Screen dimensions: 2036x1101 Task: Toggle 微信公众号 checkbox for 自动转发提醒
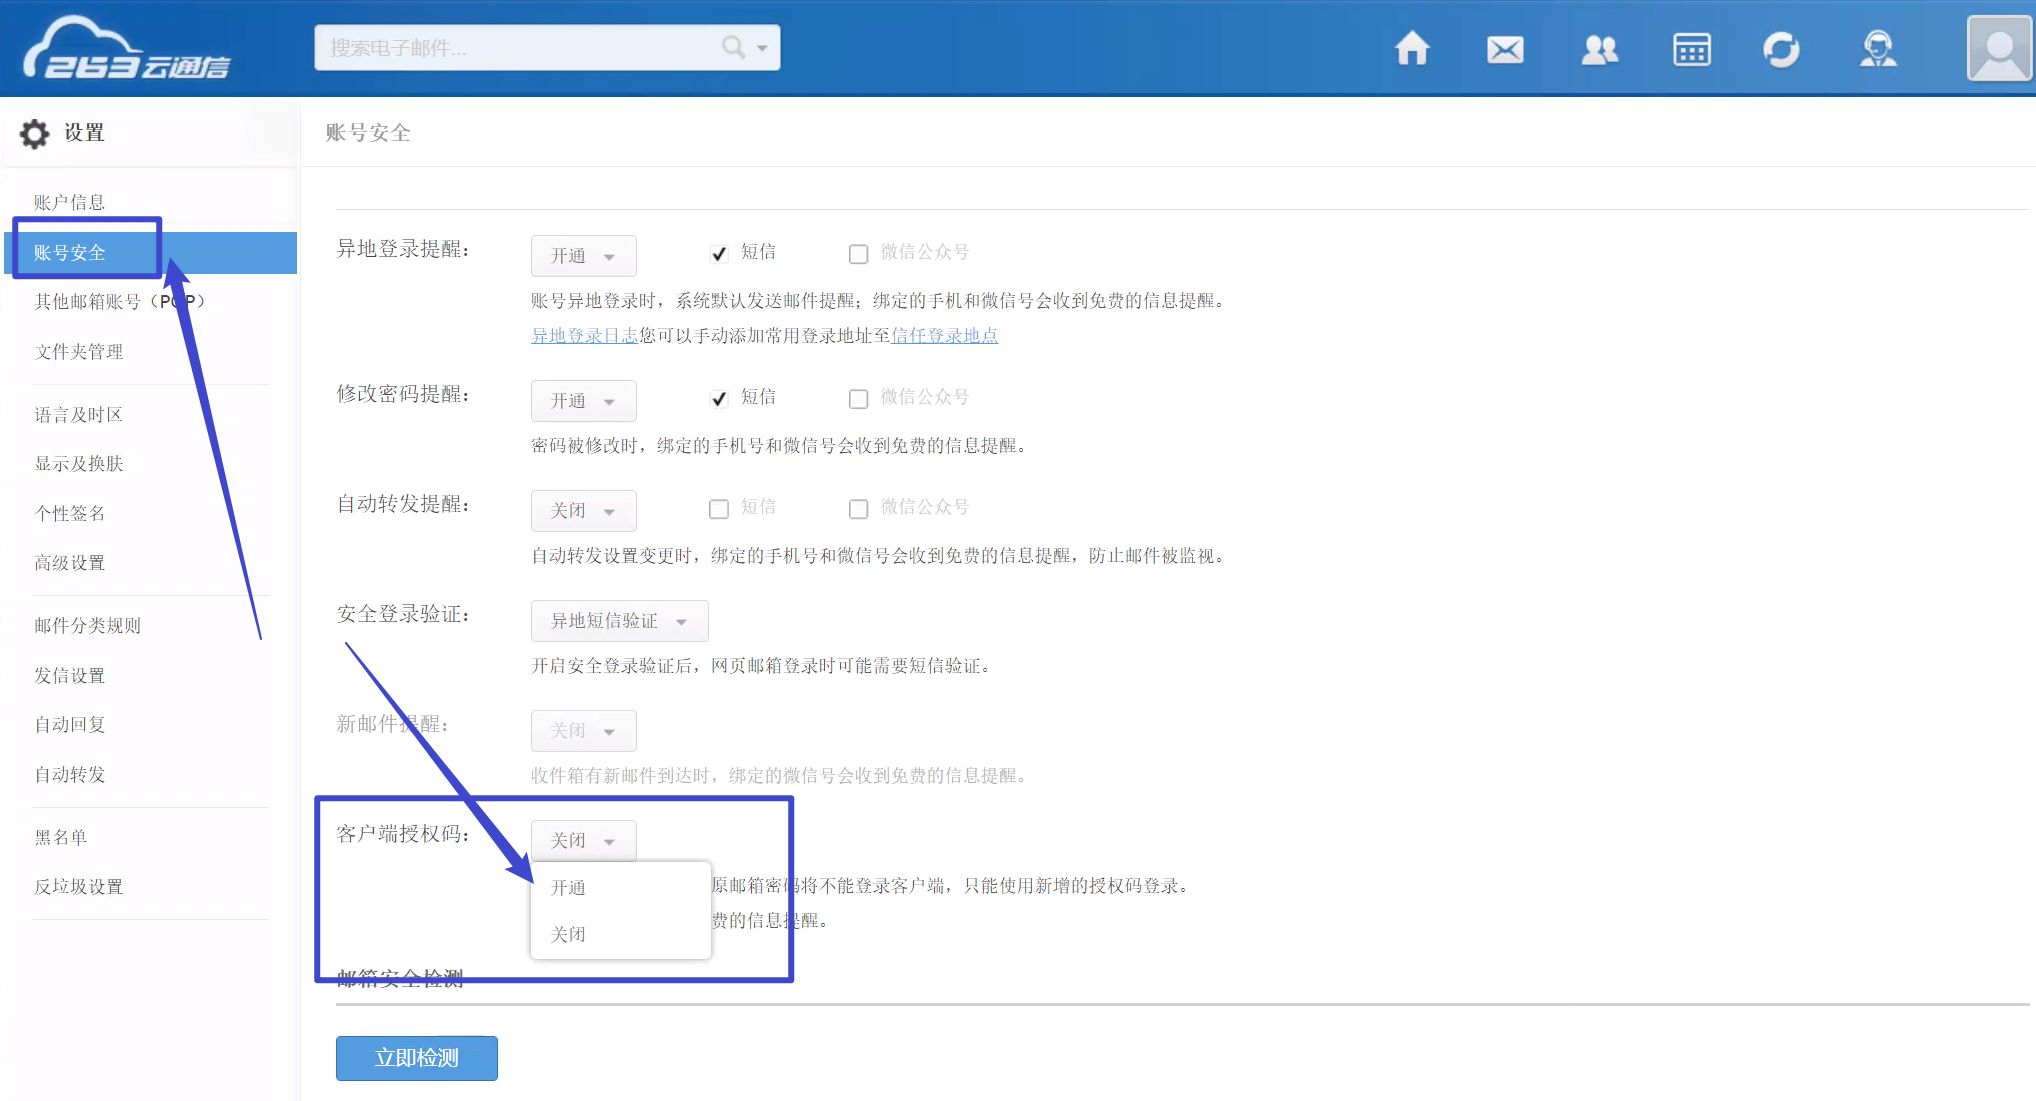click(858, 509)
